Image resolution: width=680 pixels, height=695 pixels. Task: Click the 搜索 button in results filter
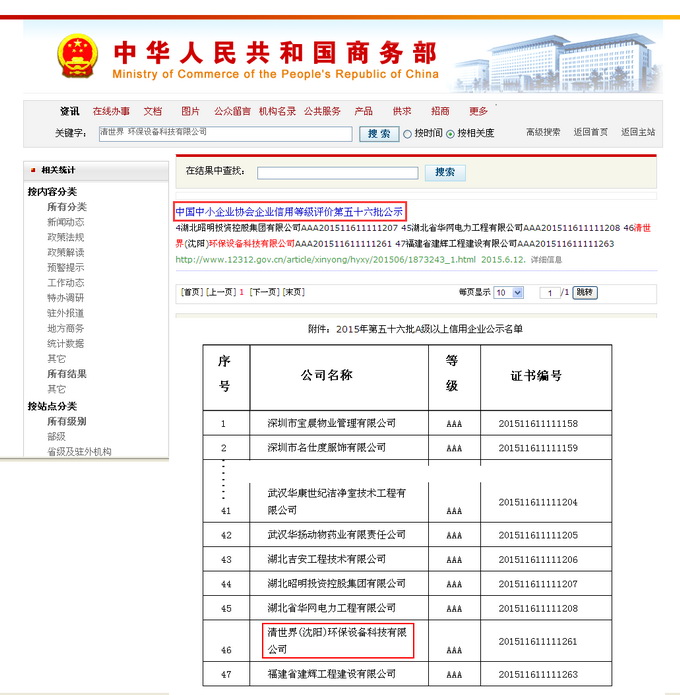[x=445, y=172]
